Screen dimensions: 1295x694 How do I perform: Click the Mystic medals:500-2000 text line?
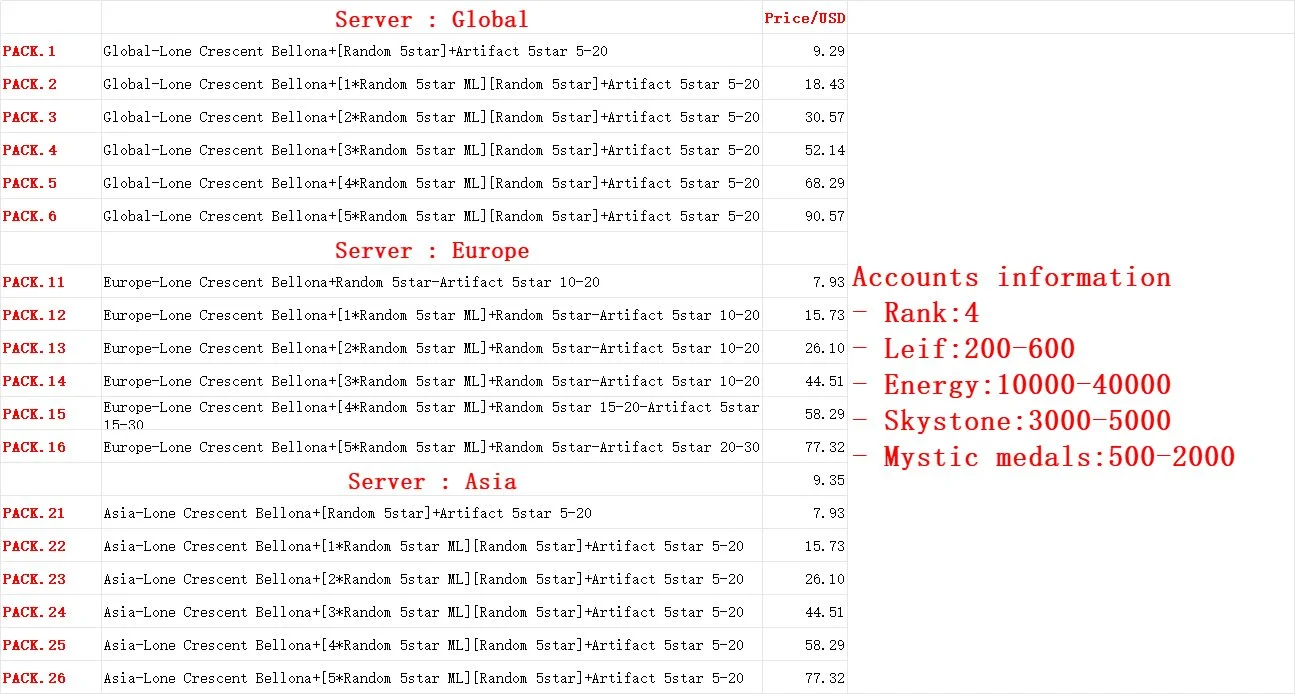click(1044, 457)
